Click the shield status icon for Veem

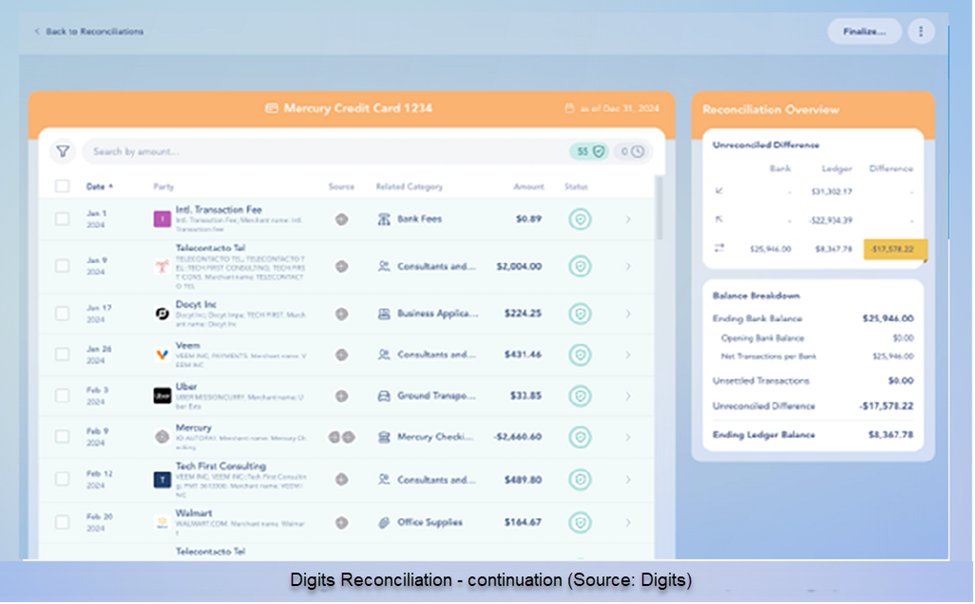click(x=580, y=355)
